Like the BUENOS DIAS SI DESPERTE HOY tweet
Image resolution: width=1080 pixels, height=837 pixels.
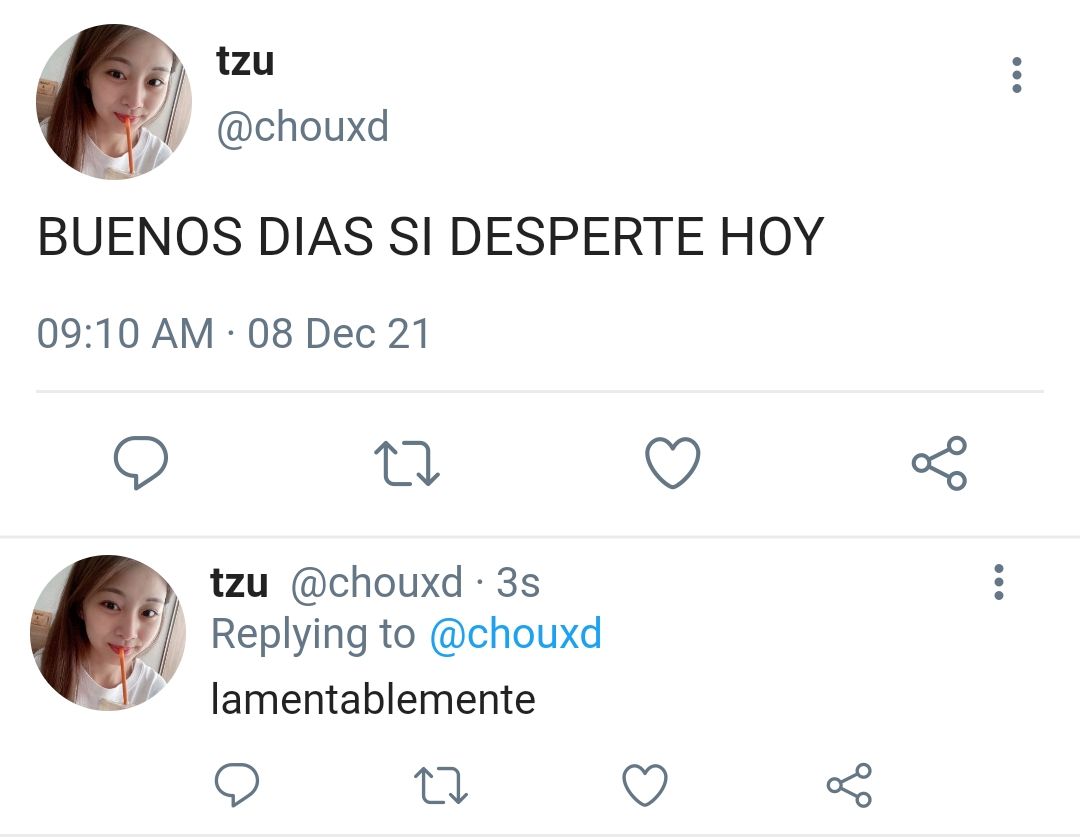673,463
